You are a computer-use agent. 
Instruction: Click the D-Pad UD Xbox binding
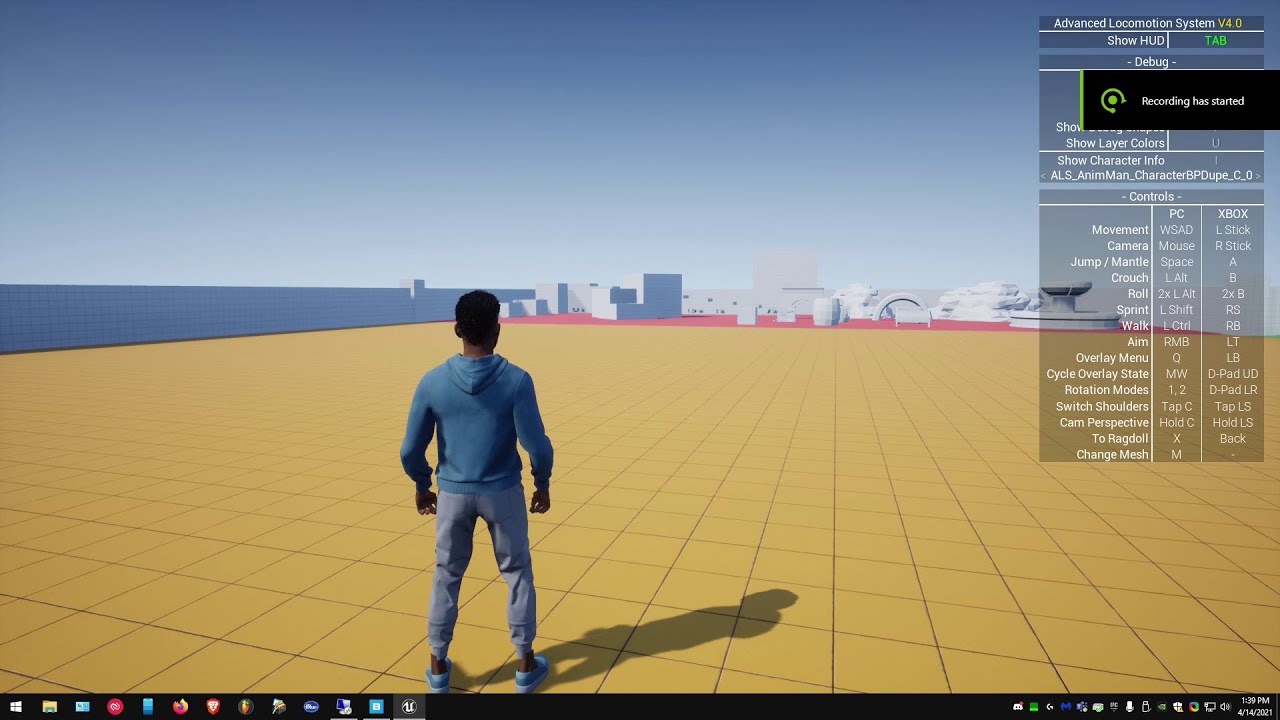tap(1233, 374)
